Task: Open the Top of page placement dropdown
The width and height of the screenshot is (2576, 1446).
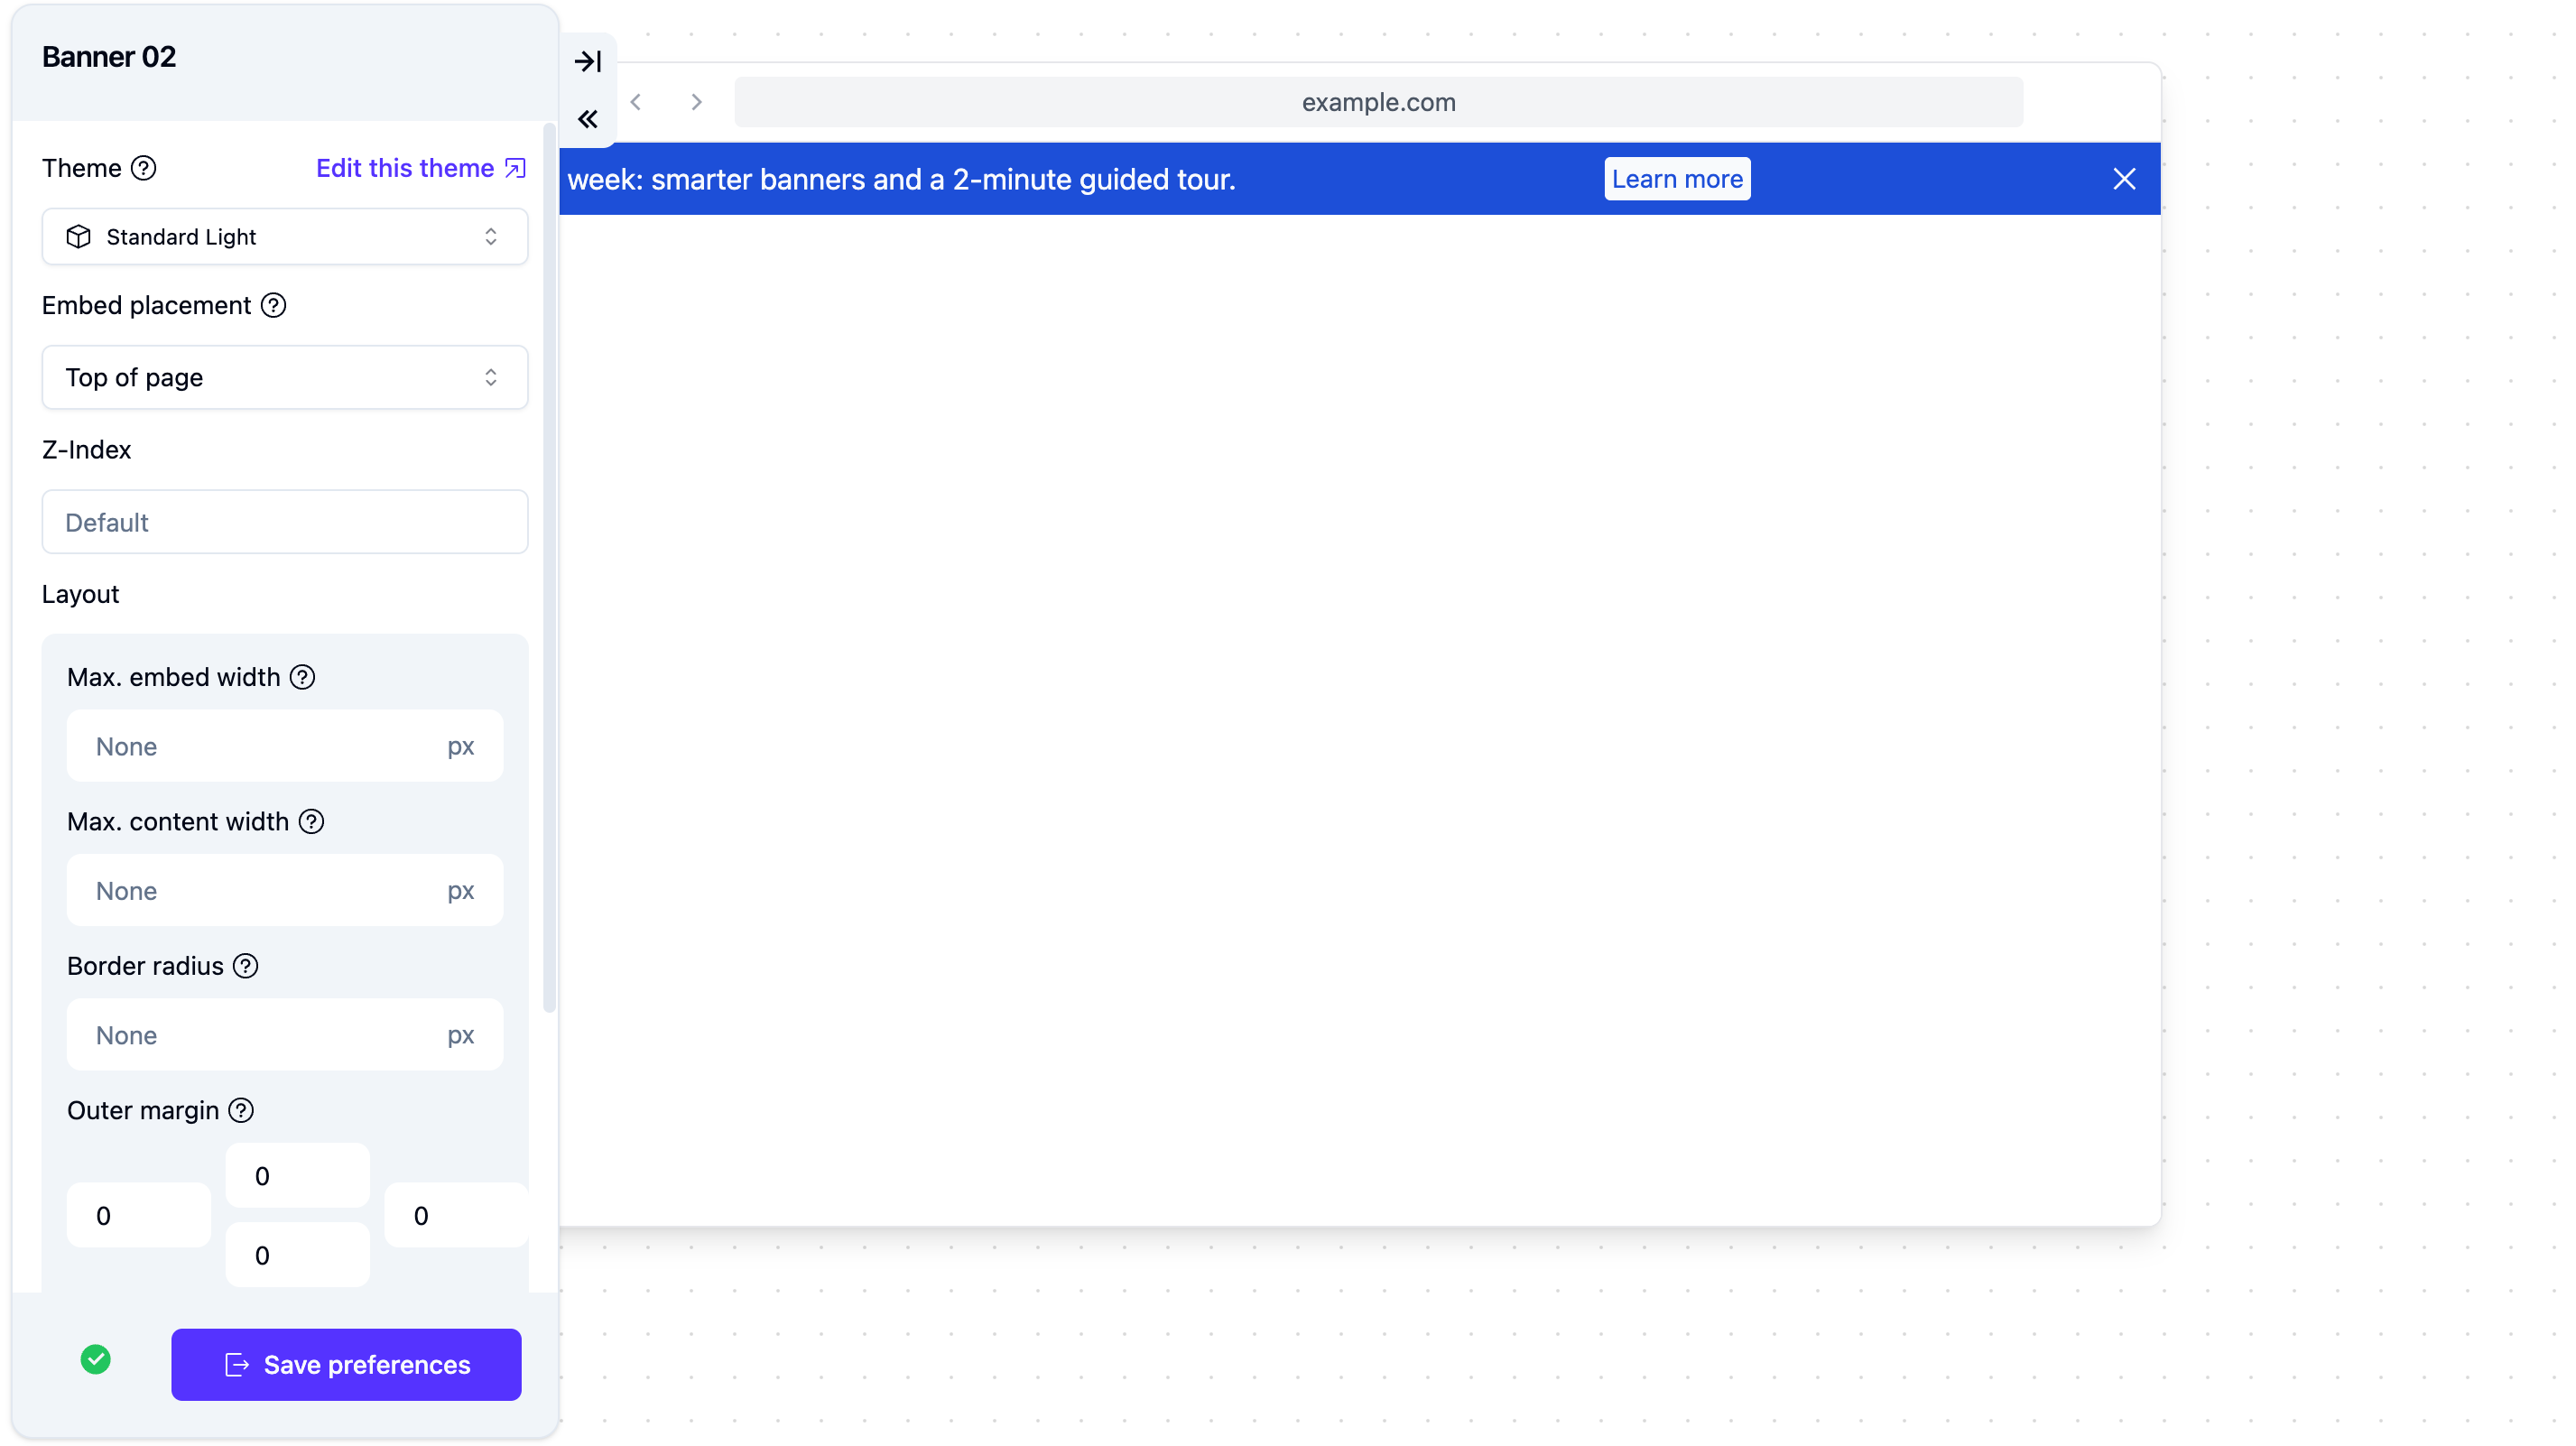Action: (284, 377)
